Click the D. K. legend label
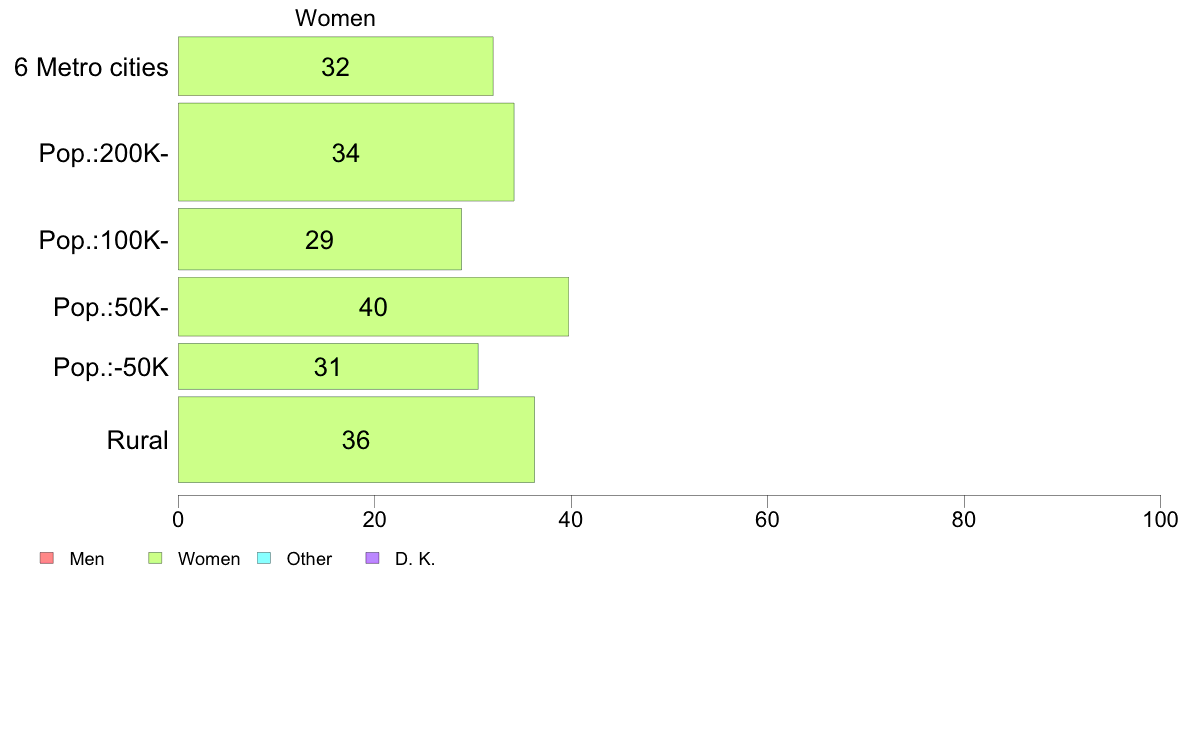The width and height of the screenshot is (1188, 736). [415, 559]
